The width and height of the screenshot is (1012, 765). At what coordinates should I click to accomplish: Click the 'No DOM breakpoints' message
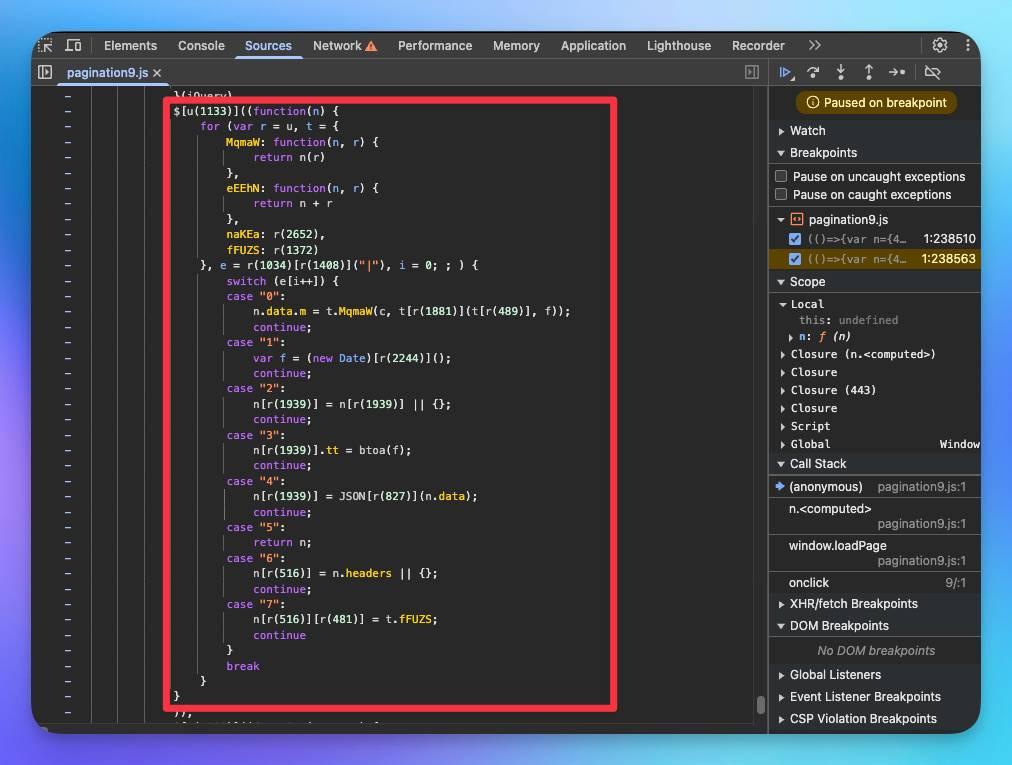click(x=876, y=651)
